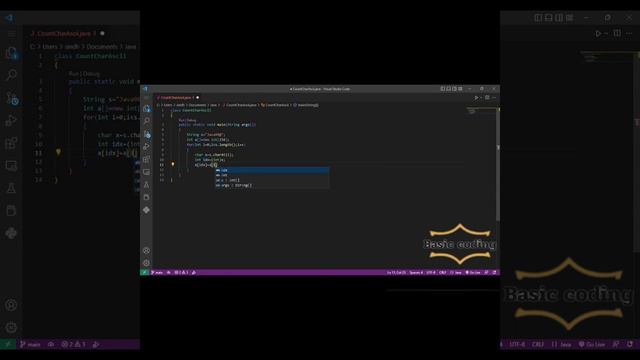Screen dimensions: 640x360
Task: Click the Spaces: 4 indentation indicator
Action: point(416,273)
